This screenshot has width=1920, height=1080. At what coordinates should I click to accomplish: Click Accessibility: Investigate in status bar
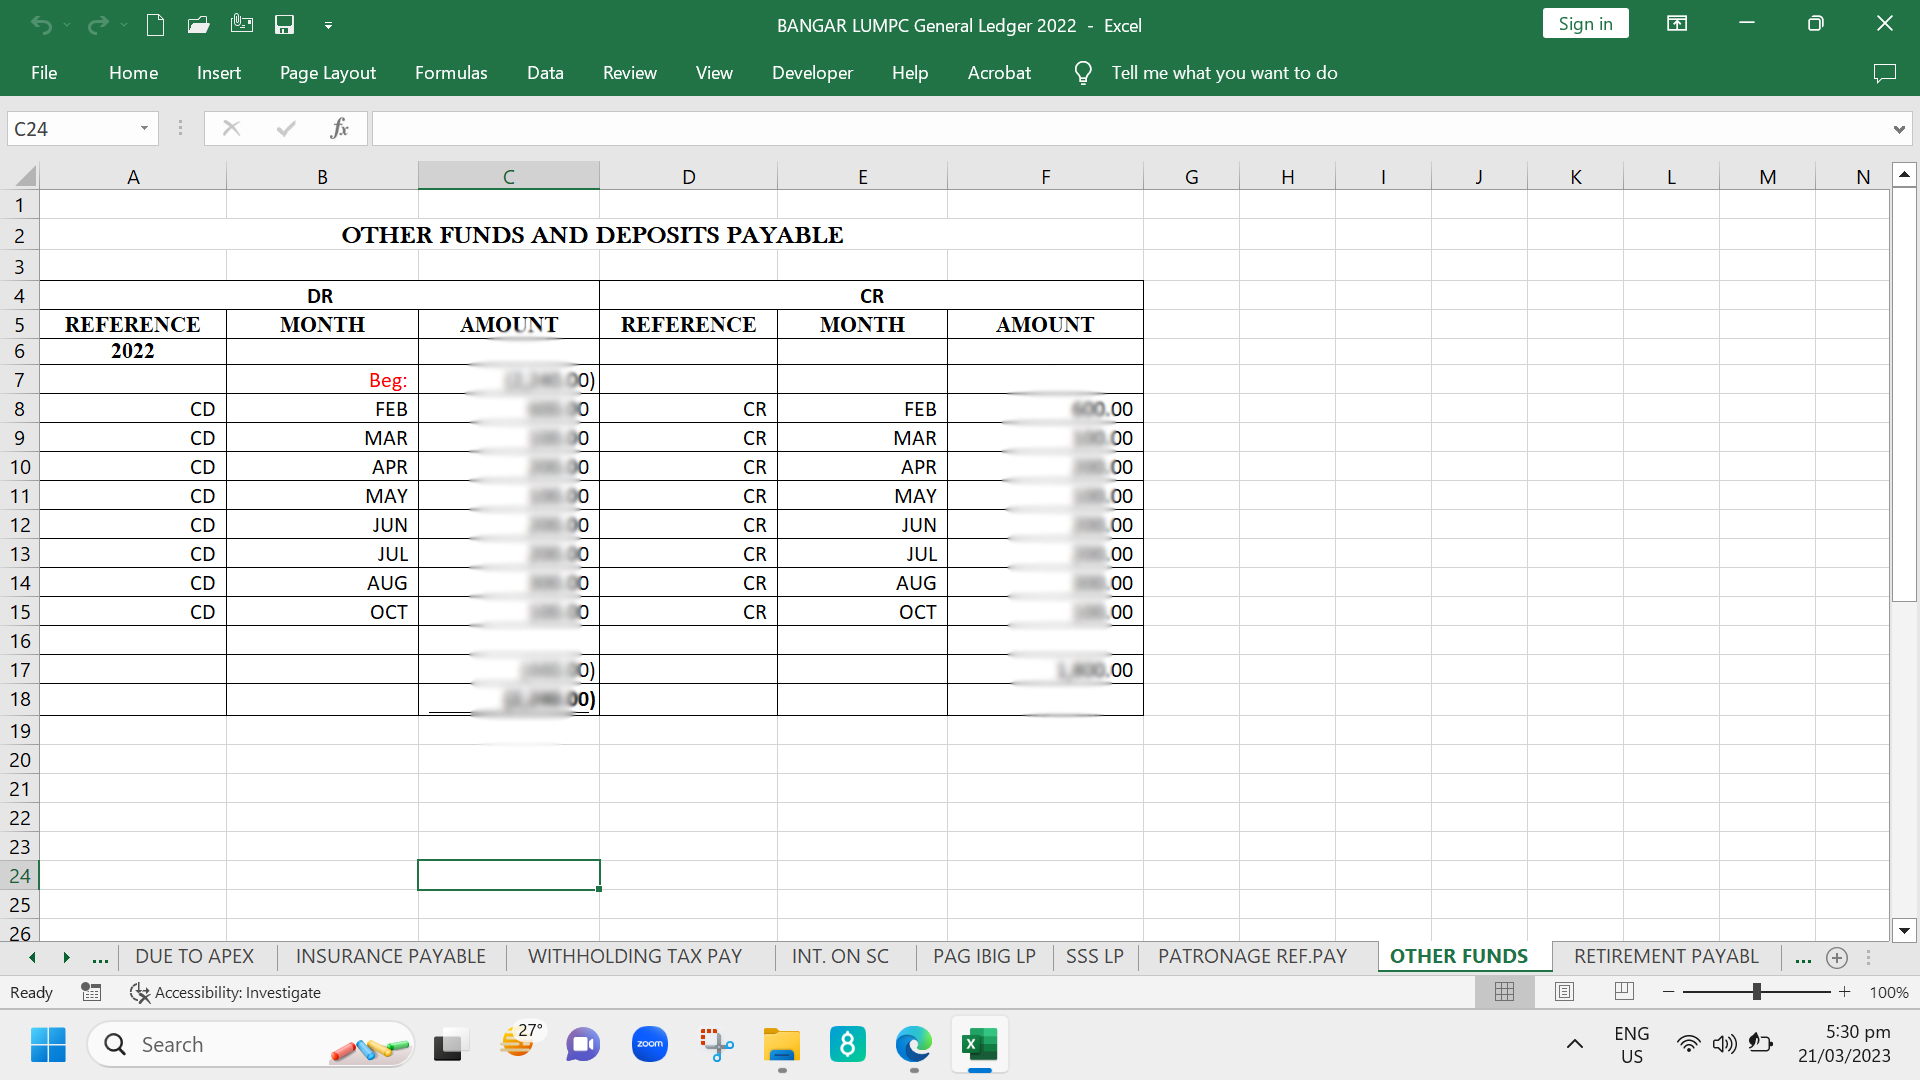(x=226, y=992)
